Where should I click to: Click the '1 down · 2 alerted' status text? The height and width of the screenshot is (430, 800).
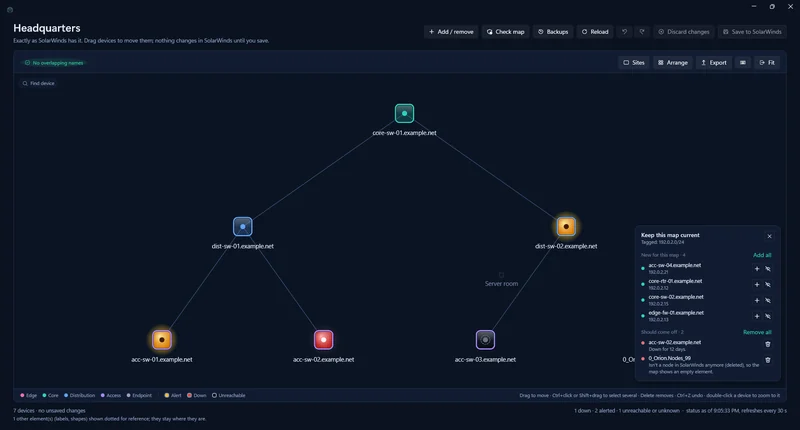tap(594, 411)
